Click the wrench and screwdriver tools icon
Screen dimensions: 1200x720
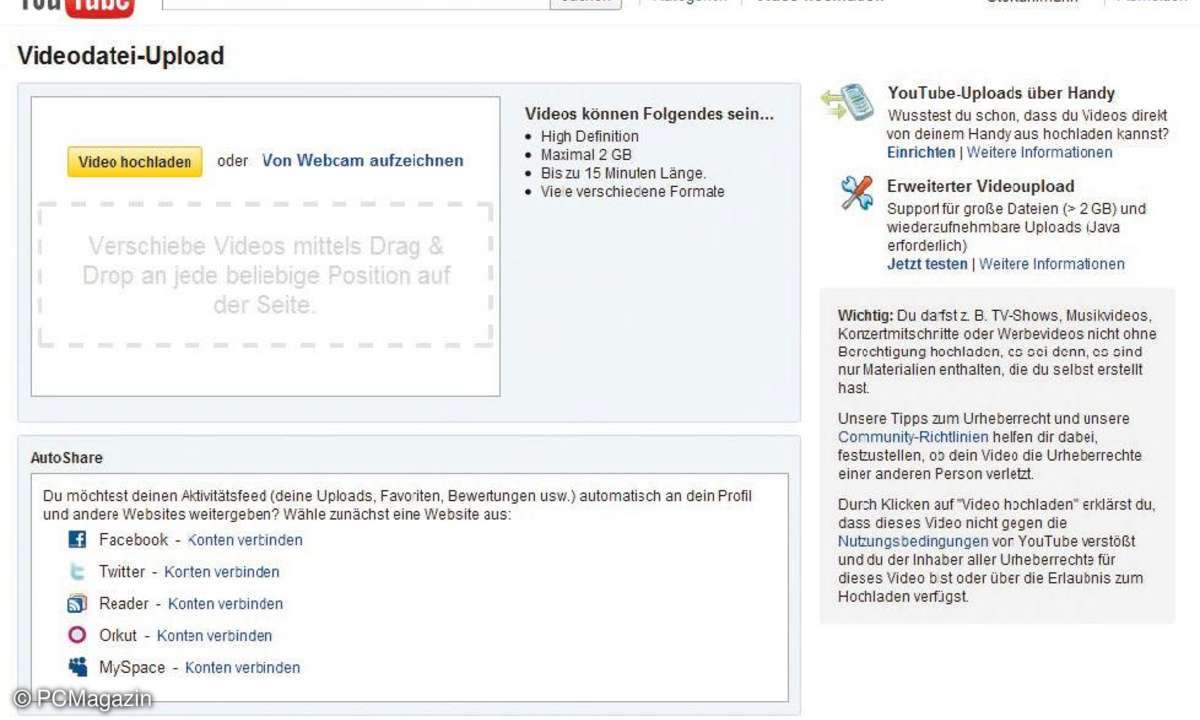(857, 193)
